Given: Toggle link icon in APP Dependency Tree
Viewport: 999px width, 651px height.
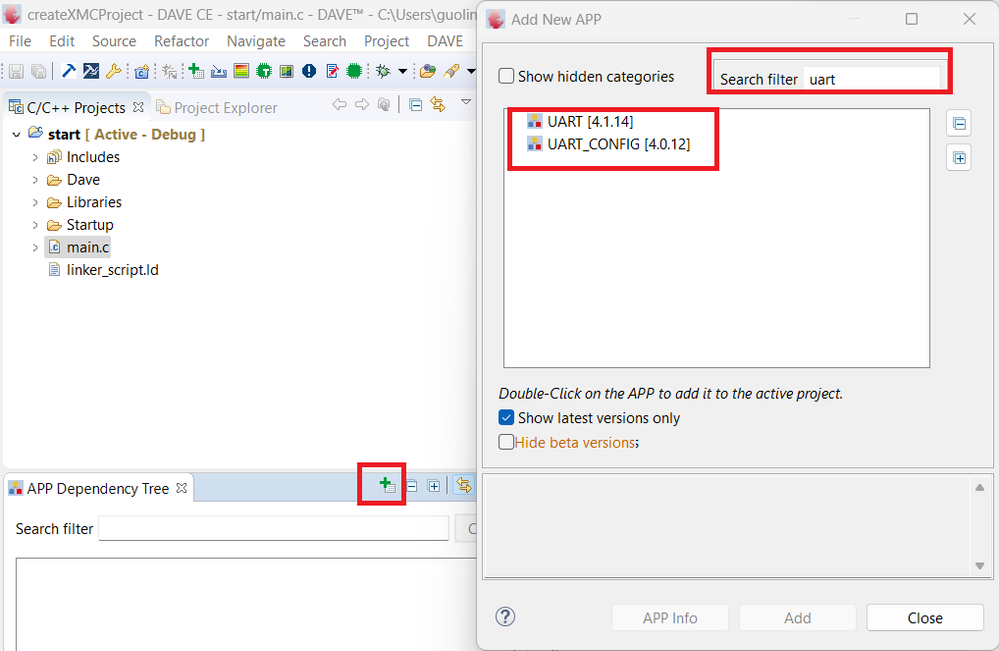Looking at the screenshot, I should click(464, 485).
